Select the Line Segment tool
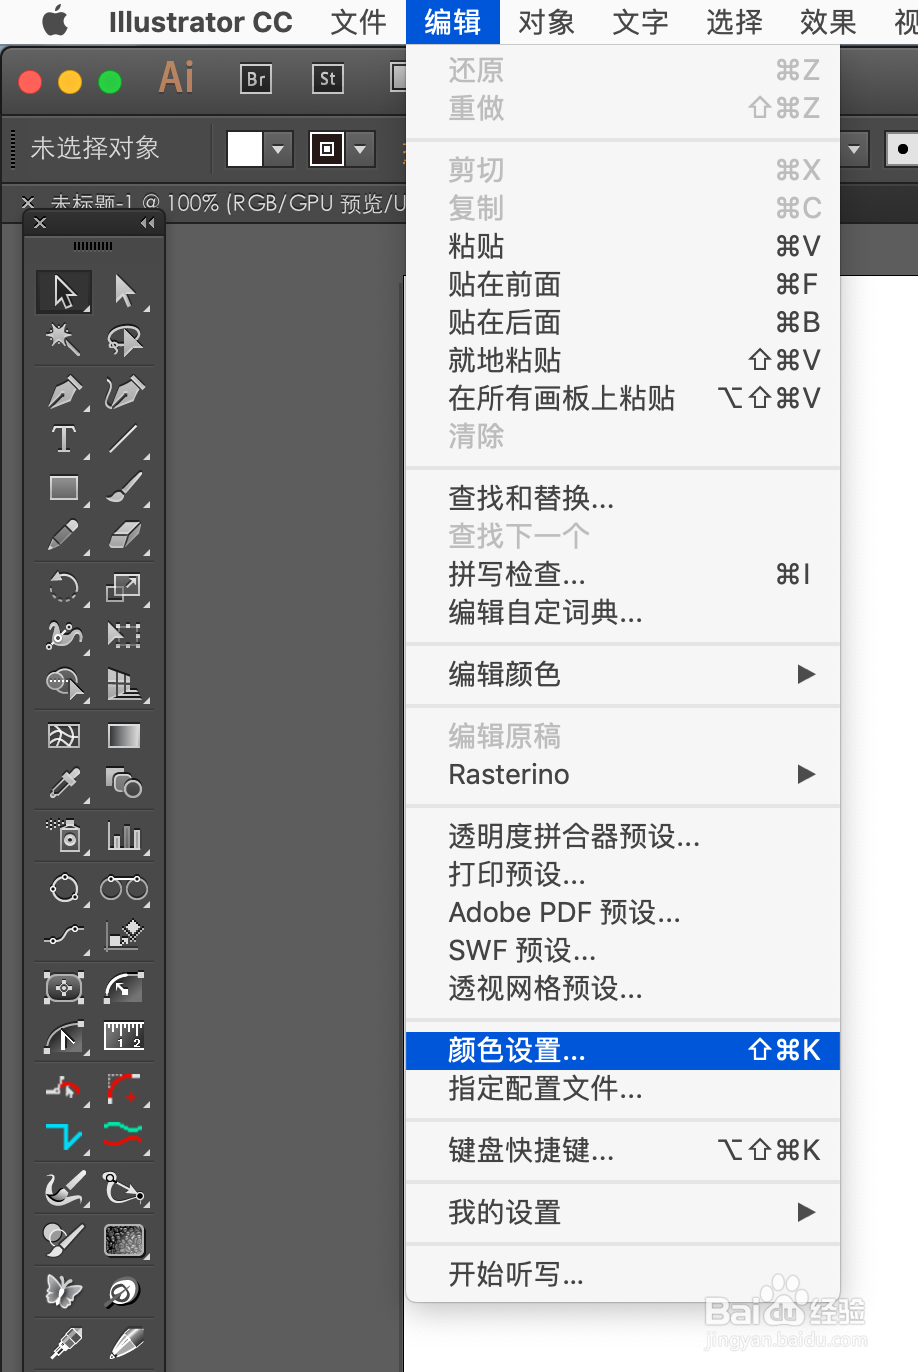This screenshot has width=918, height=1372. 124,439
